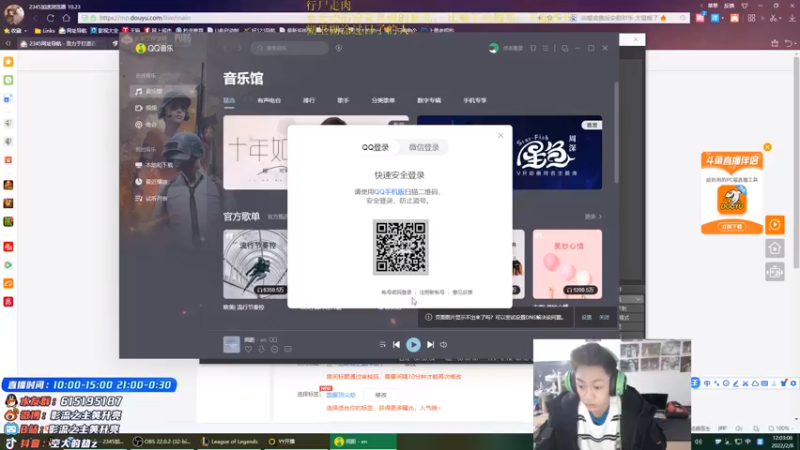Open the 美妙心情 pink playlist cover

(x=567, y=264)
